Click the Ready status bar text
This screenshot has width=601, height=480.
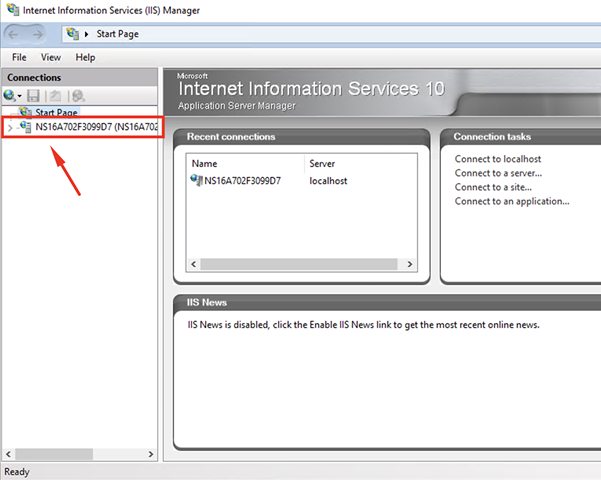point(17,472)
